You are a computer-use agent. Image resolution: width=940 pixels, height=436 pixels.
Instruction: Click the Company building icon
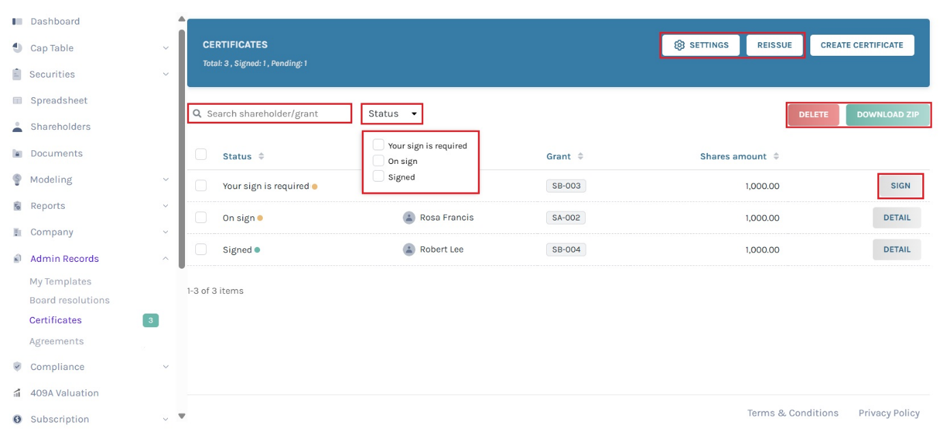pyautogui.click(x=17, y=232)
